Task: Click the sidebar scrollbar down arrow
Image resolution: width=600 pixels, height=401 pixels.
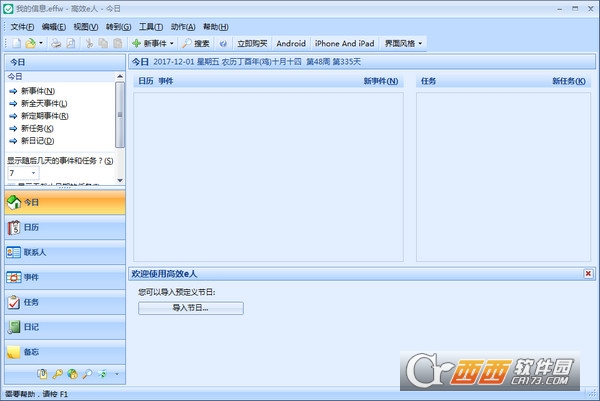Action: coord(120,180)
